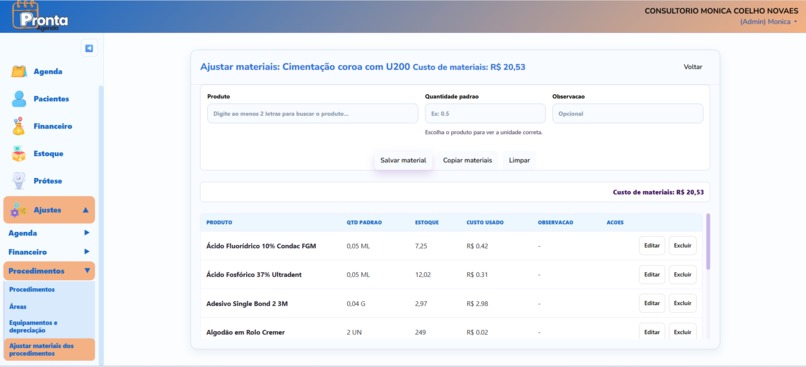Collapse the Procedimentos submenu
Viewport: 806px width, 367px height.
pyautogui.click(x=49, y=271)
